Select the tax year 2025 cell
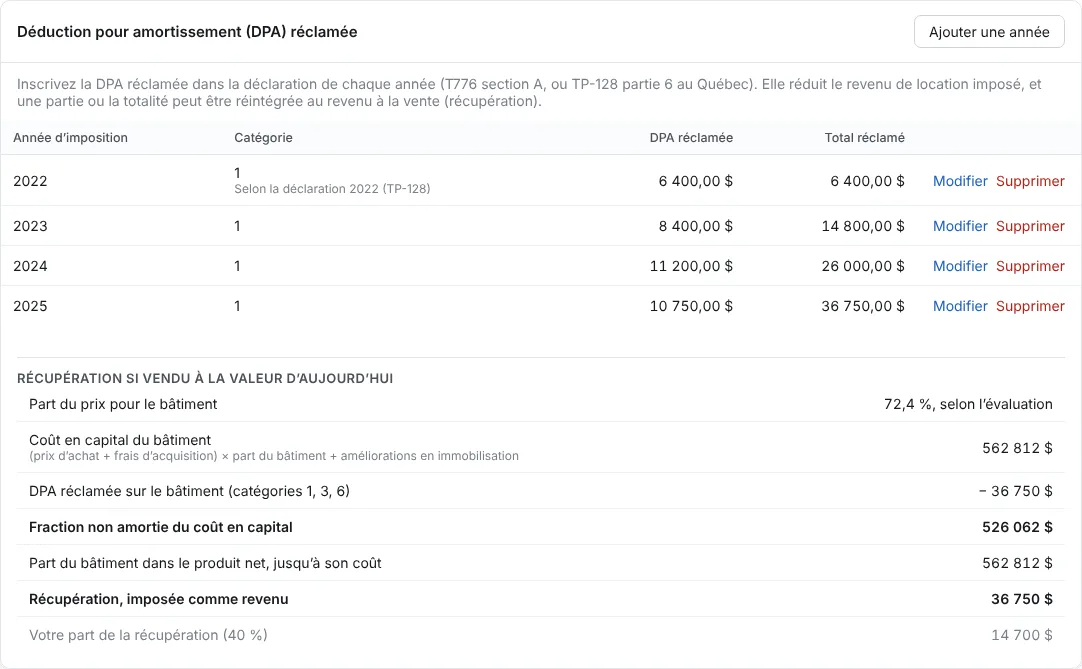Viewport: 1082px width, 669px height. pos(30,306)
